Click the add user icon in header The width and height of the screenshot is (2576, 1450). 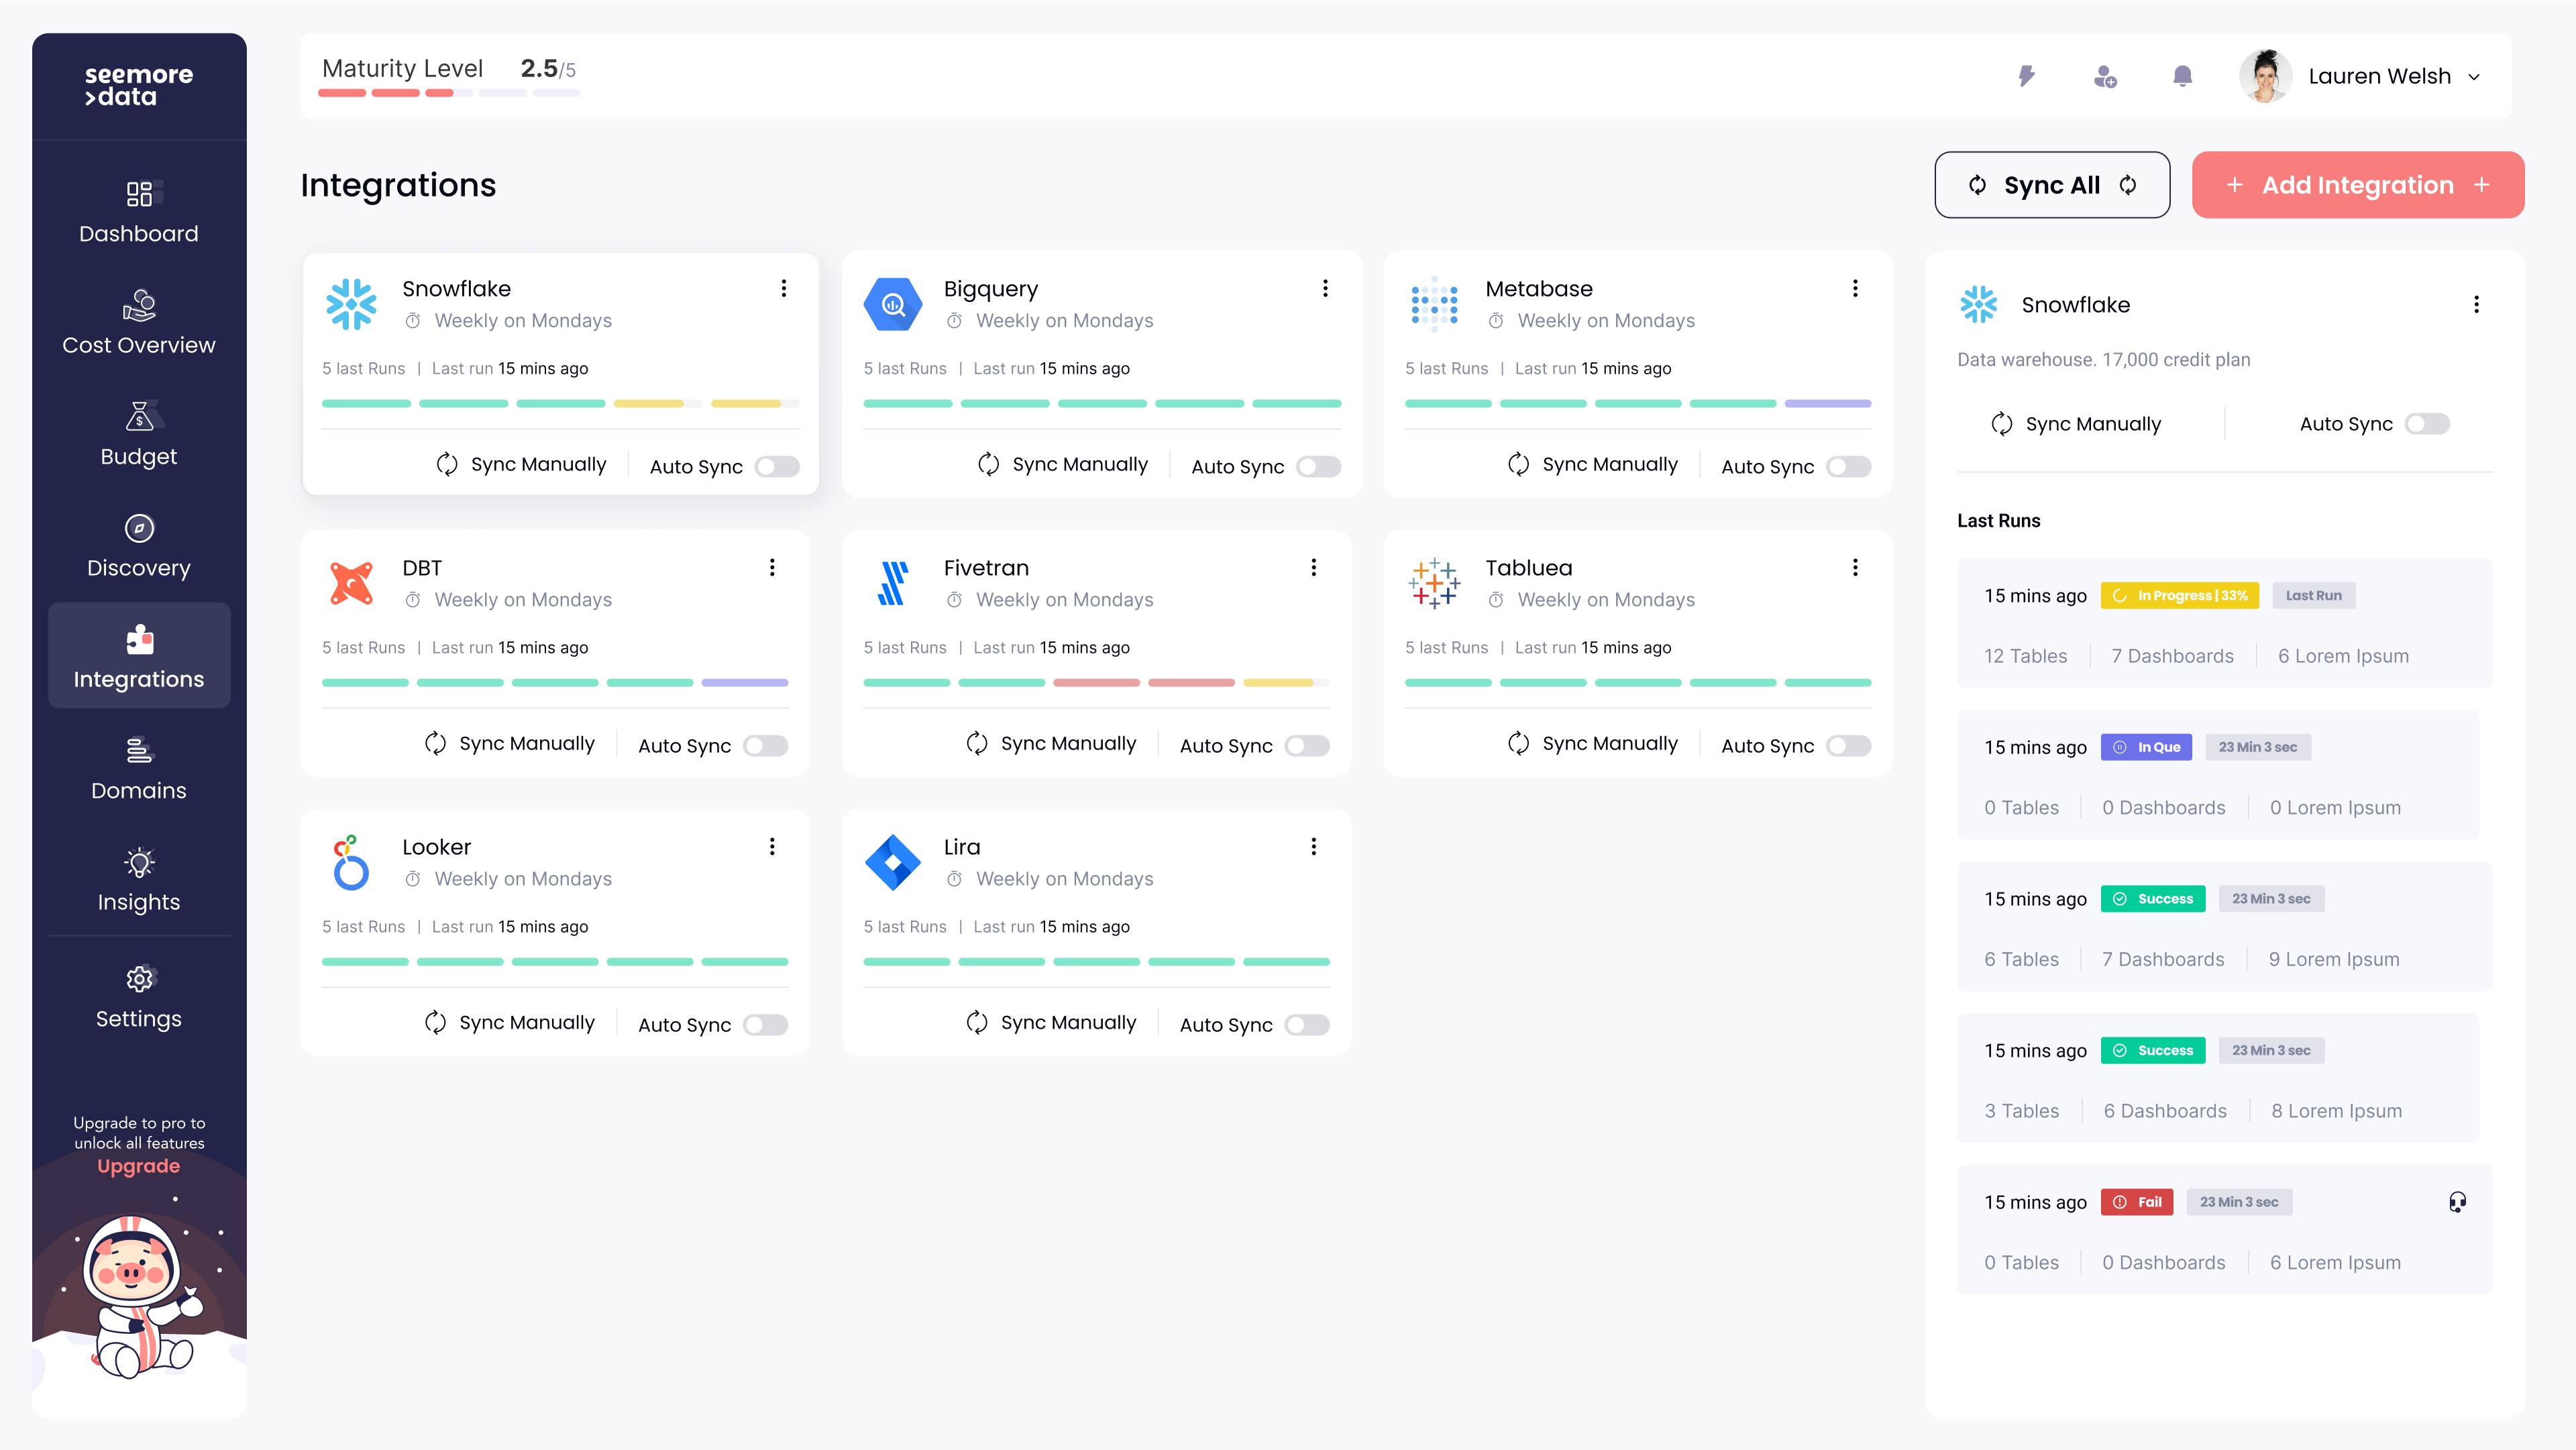[2105, 76]
